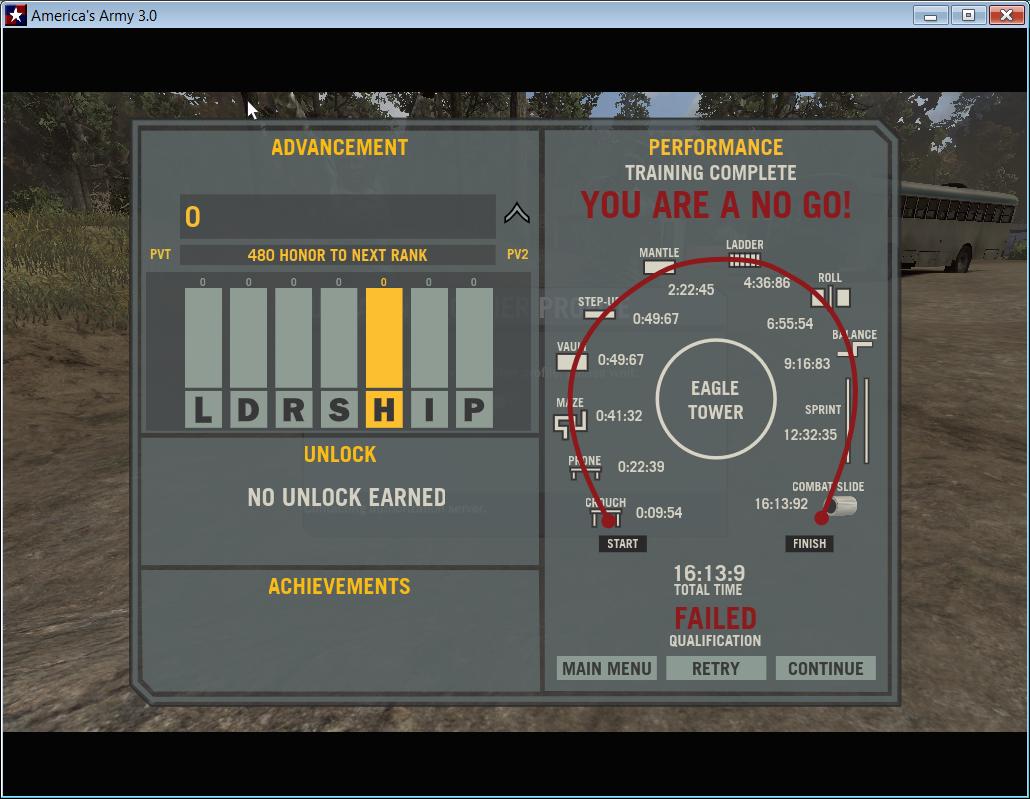Screen dimensions: 1030x799
Task: Click the America's Army star title icon
Action: click(16, 15)
